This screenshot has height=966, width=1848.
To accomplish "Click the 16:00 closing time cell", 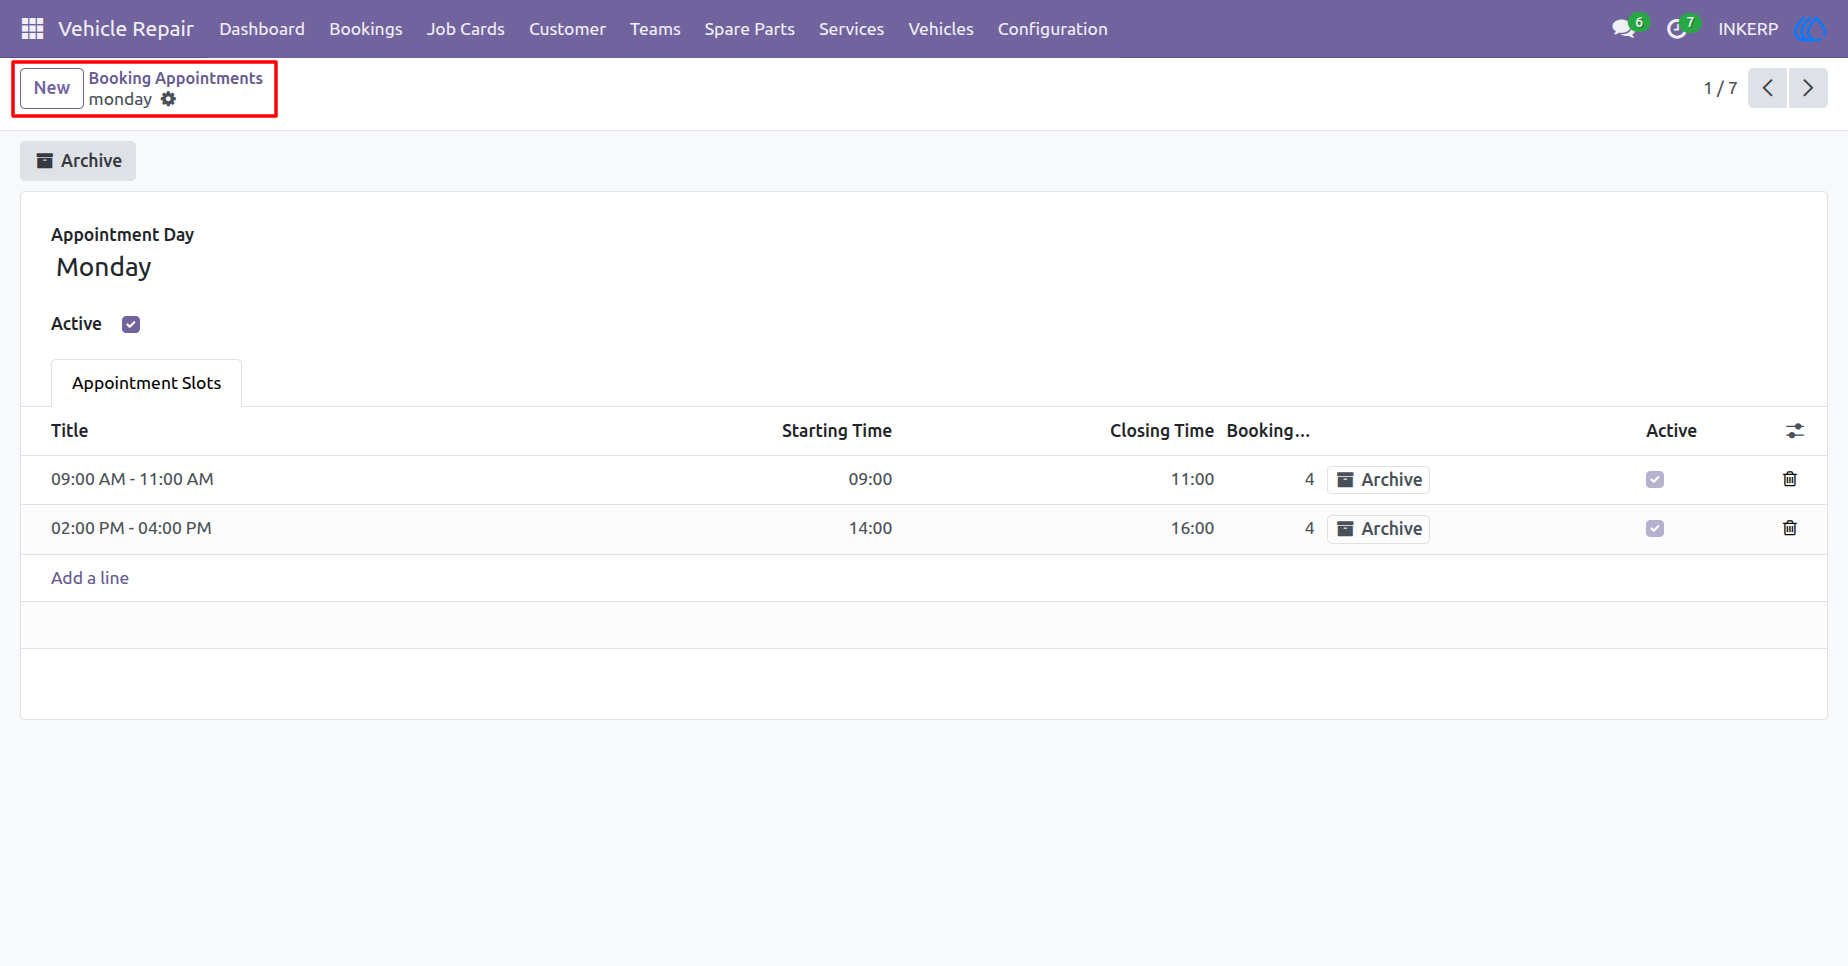I will (x=1192, y=529).
